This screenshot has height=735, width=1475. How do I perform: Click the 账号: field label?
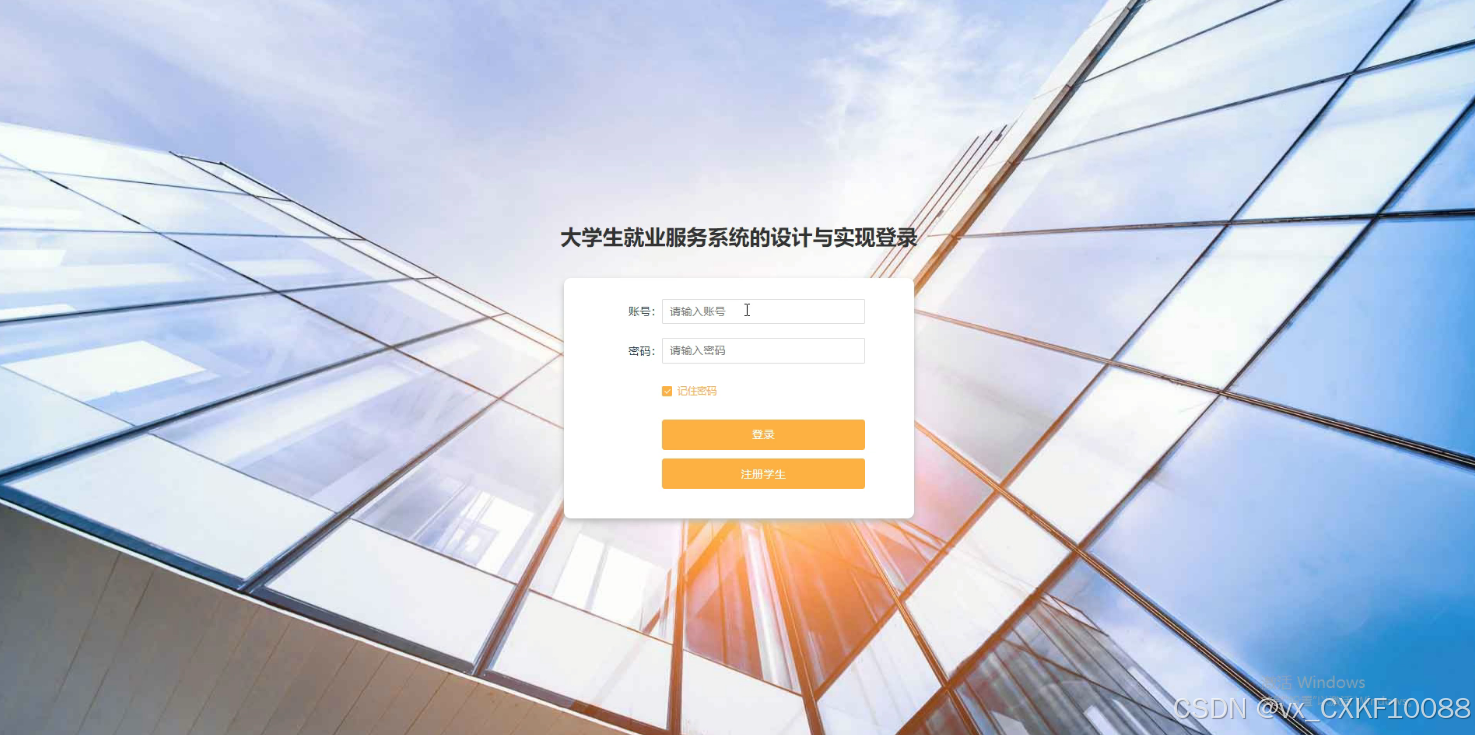point(642,311)
